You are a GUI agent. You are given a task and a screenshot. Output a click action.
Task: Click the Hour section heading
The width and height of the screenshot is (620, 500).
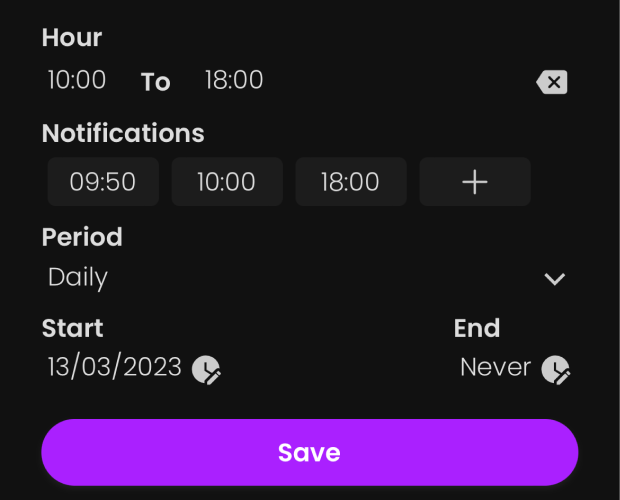72,38
